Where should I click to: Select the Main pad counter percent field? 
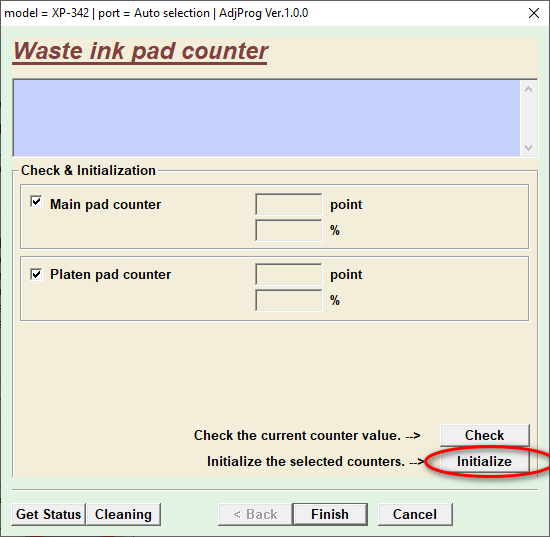(288, 230)
